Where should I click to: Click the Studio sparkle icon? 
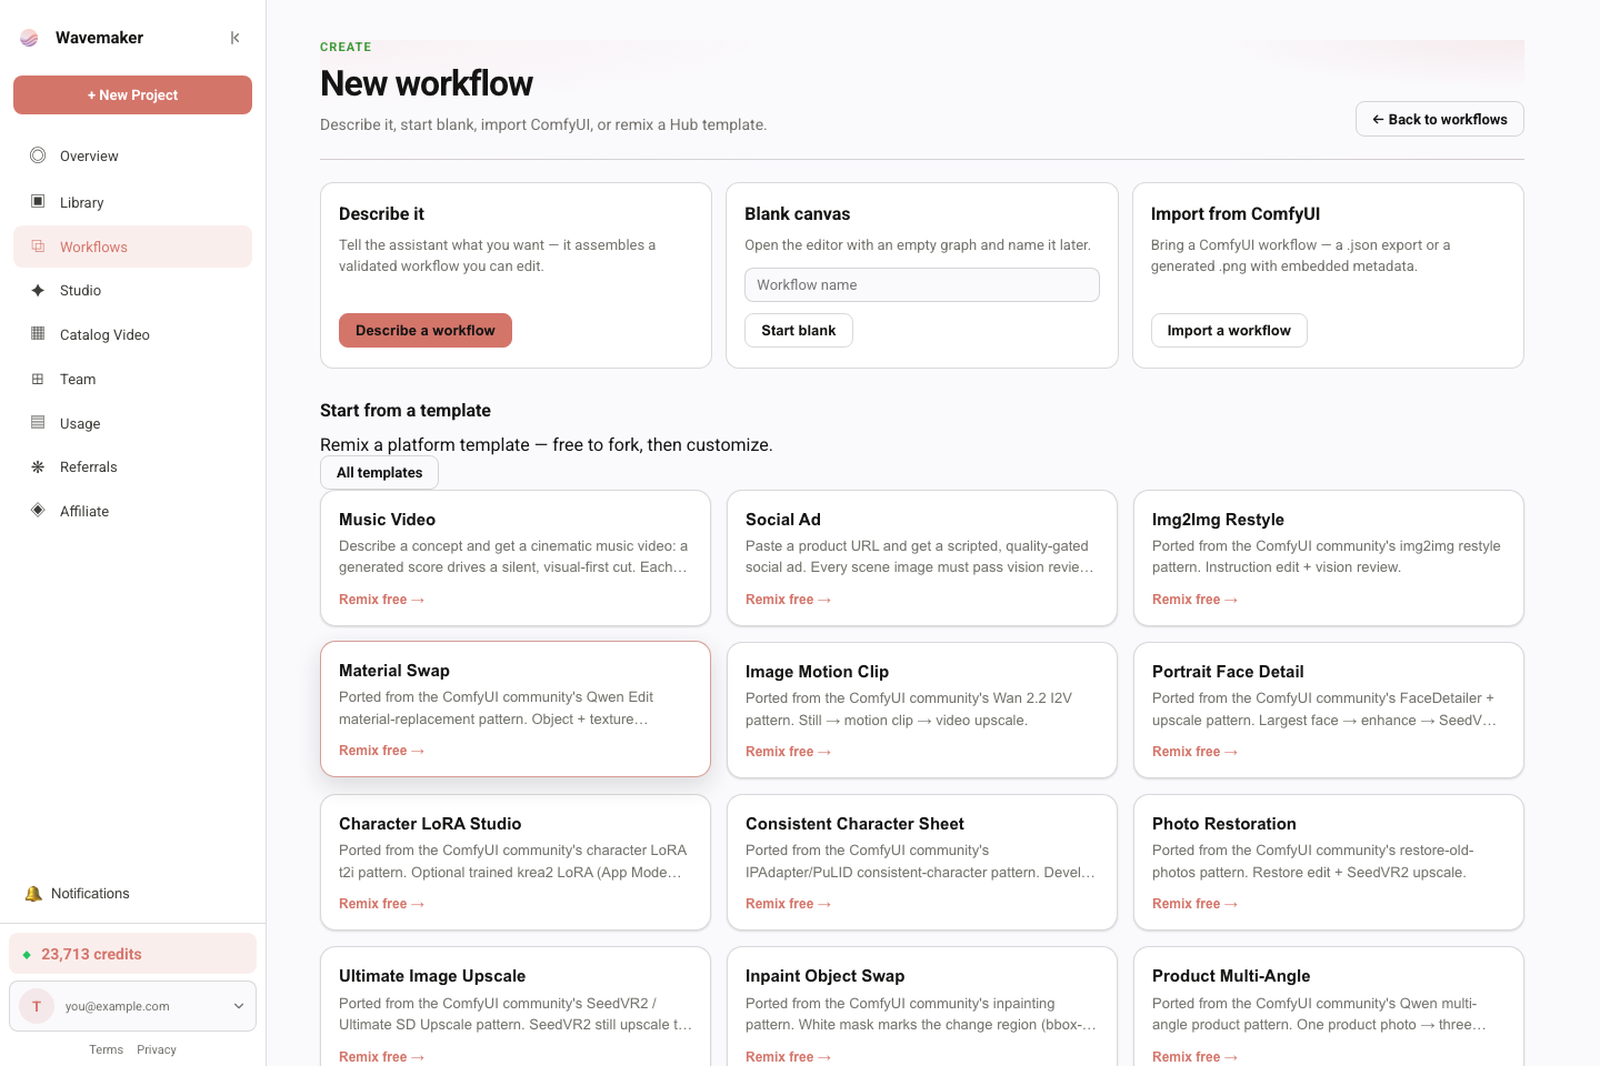pyautogui.click(x=38, y=290)
